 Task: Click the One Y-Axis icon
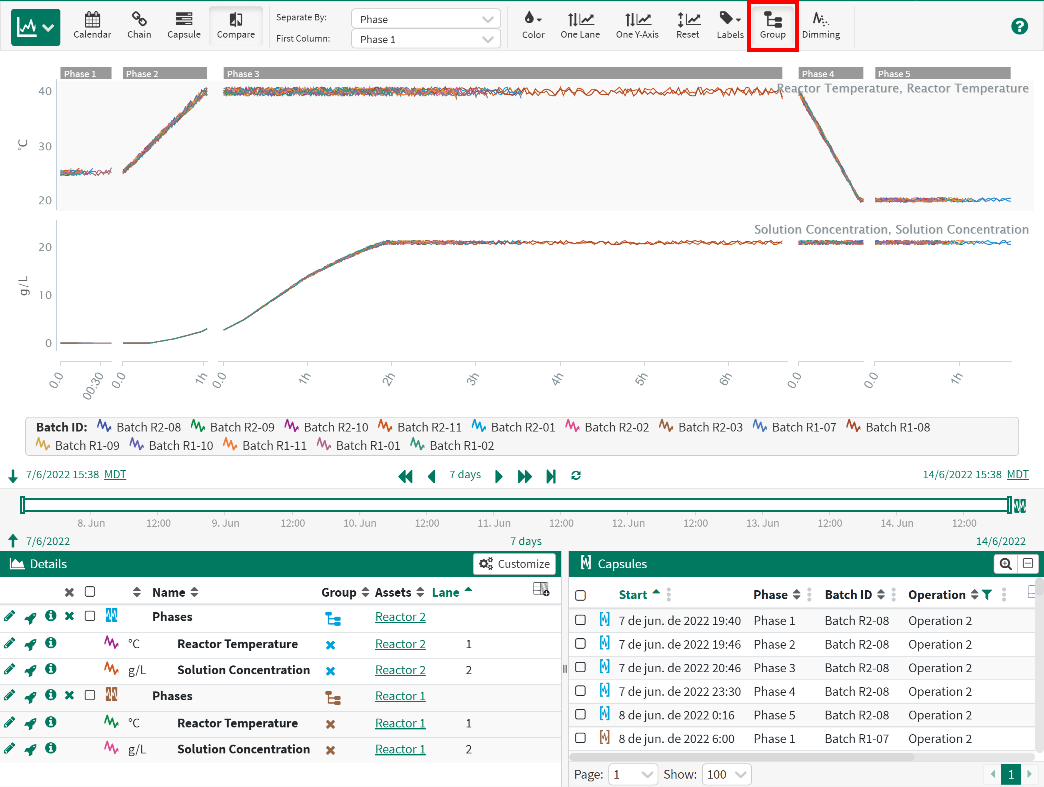[x=637, y=25]
